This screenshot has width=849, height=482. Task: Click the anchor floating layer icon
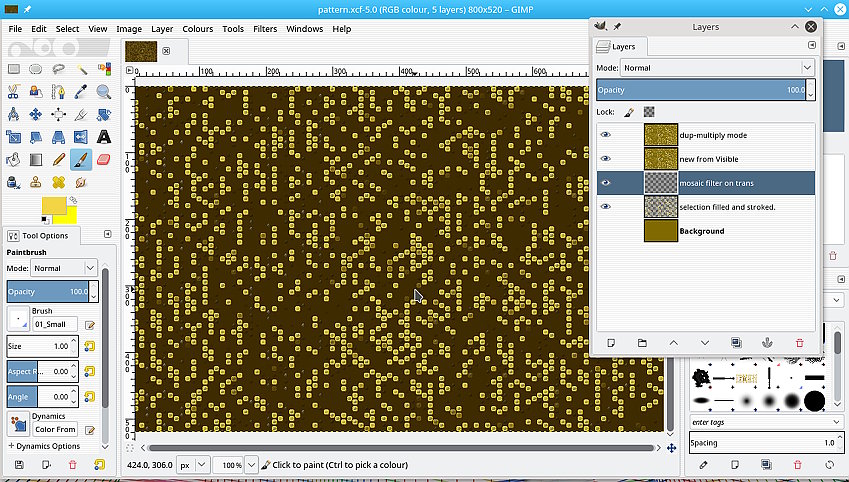point(767,343)
